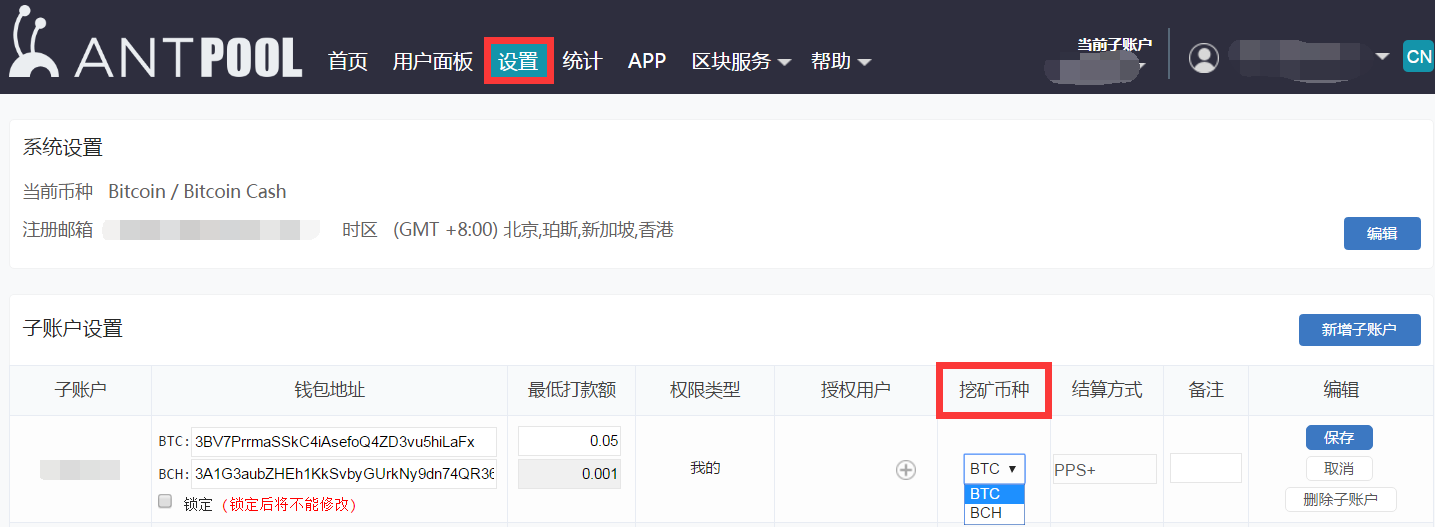Open the mining coin BTC dropdown
Screen dimensions: 1435x527
(993, 469)
